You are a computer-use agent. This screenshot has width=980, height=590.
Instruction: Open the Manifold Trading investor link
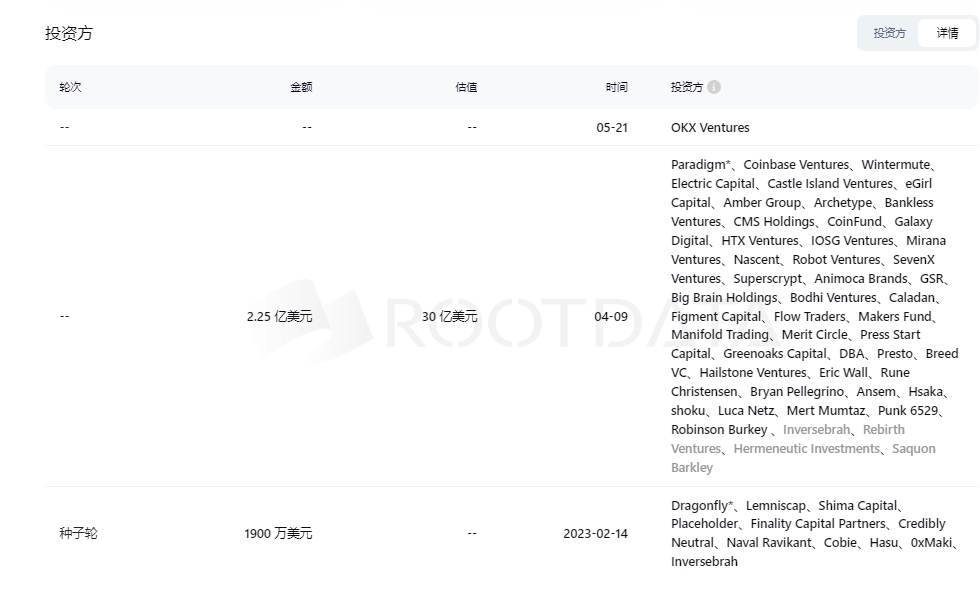(720, 334)
